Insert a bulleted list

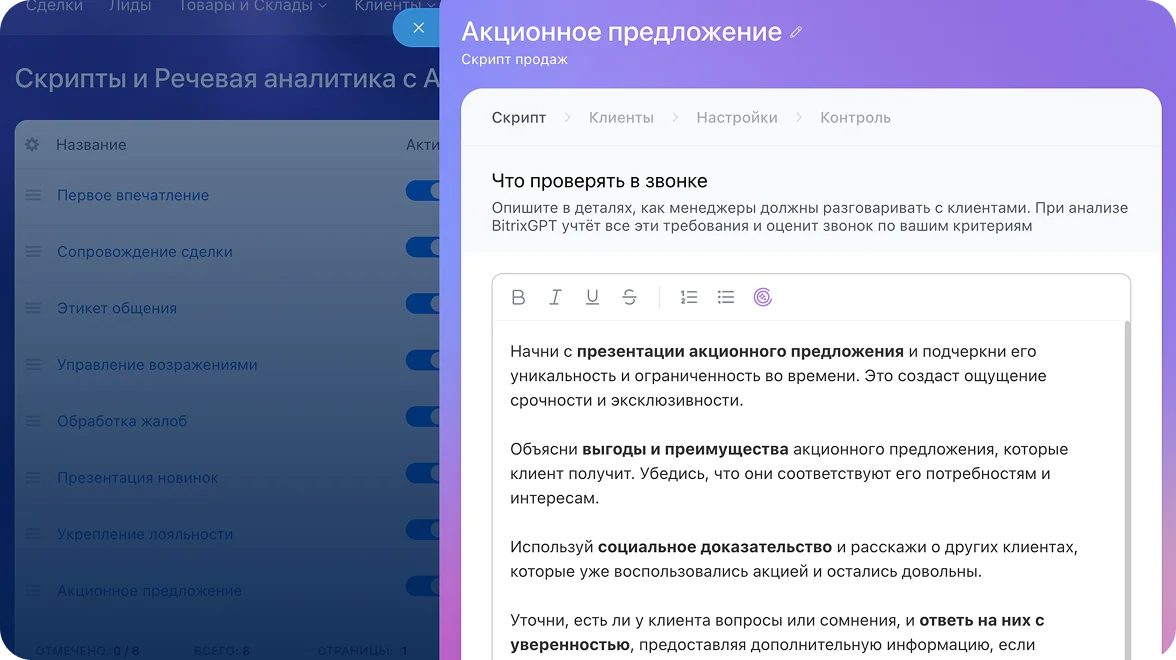pyautogui.click(x=725, y=297)
